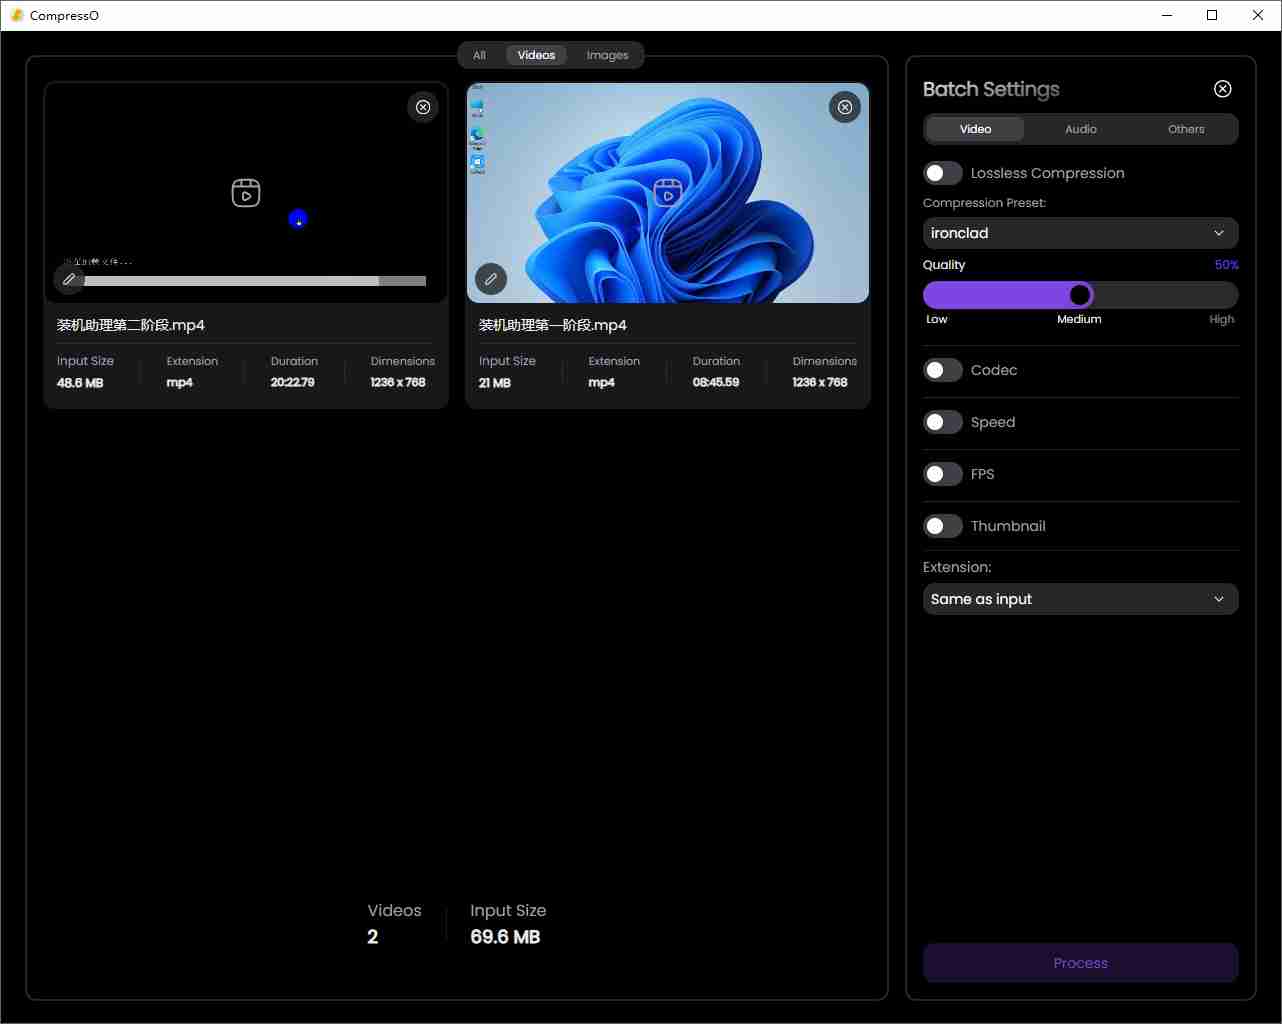Close the Batch Settings panel
Viewport: 1282px width, 1024px height.
(1222, 89)
